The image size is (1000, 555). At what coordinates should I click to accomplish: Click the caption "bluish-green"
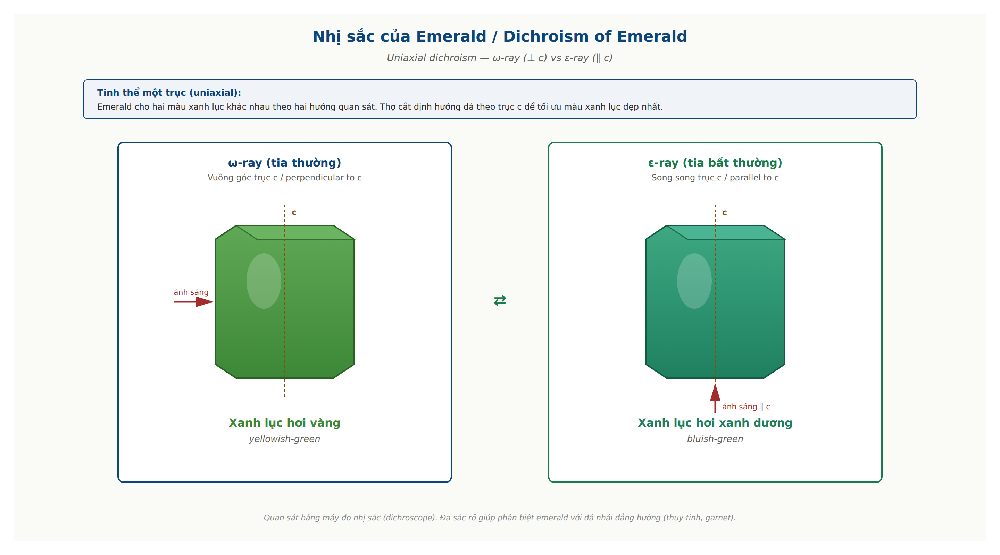pyautogui.click(x=715, y=439)
